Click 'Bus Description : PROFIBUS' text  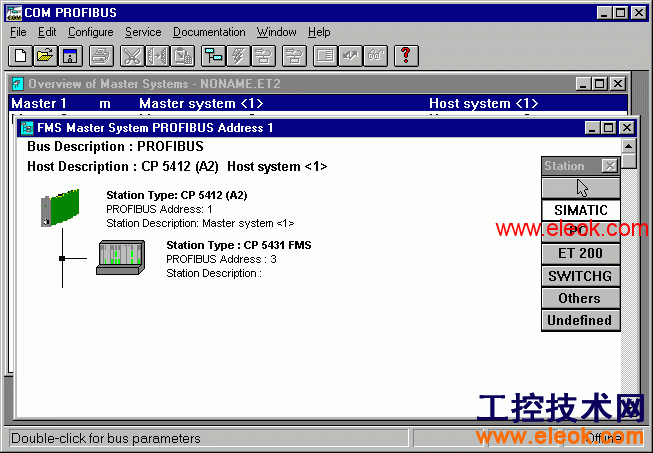coord(115,147)
